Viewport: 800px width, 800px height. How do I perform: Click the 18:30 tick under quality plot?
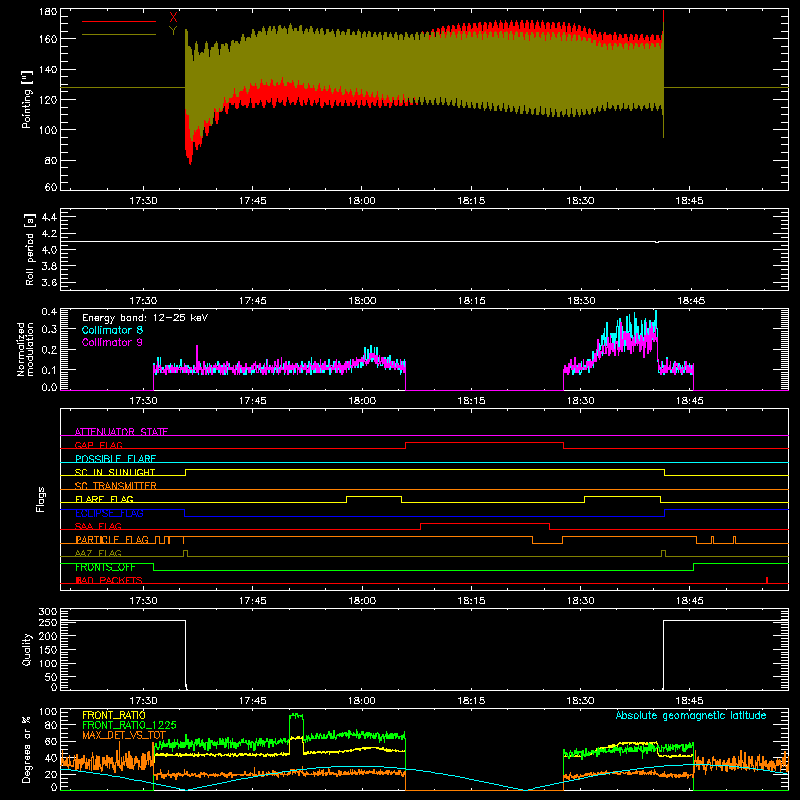click(581, 701)
